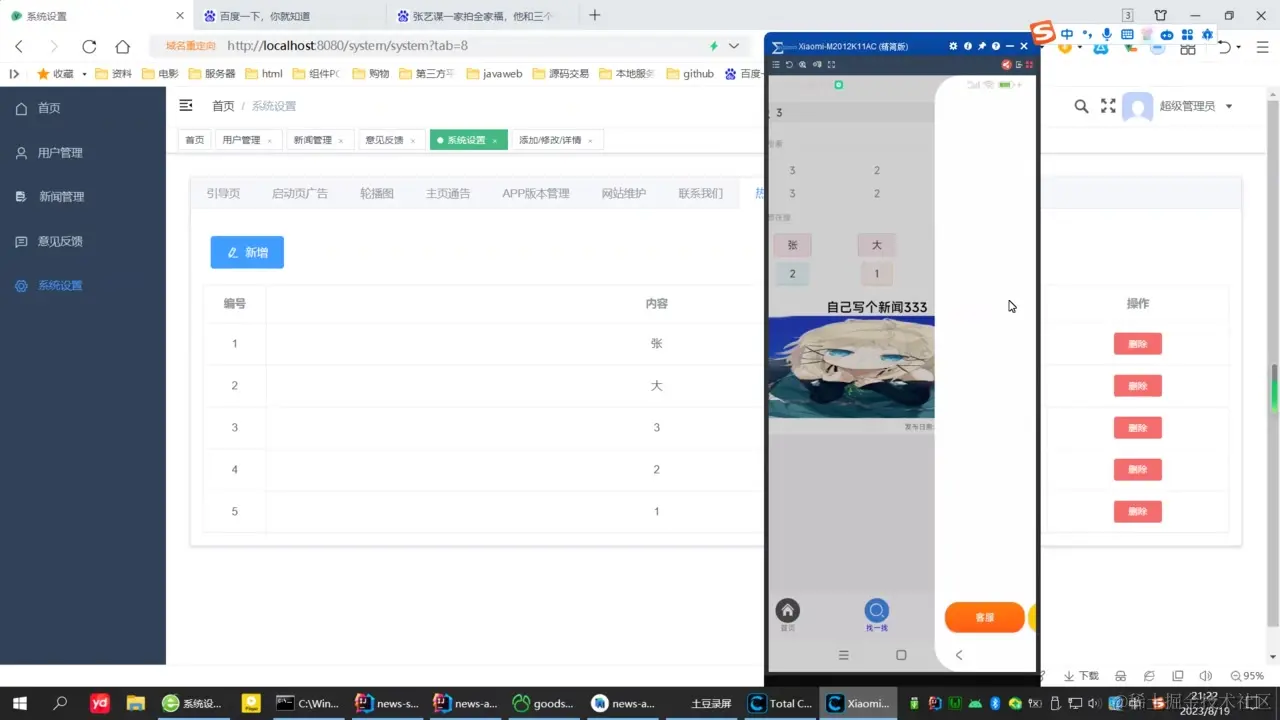Delete the row with content 张

tap(1138, 344)
